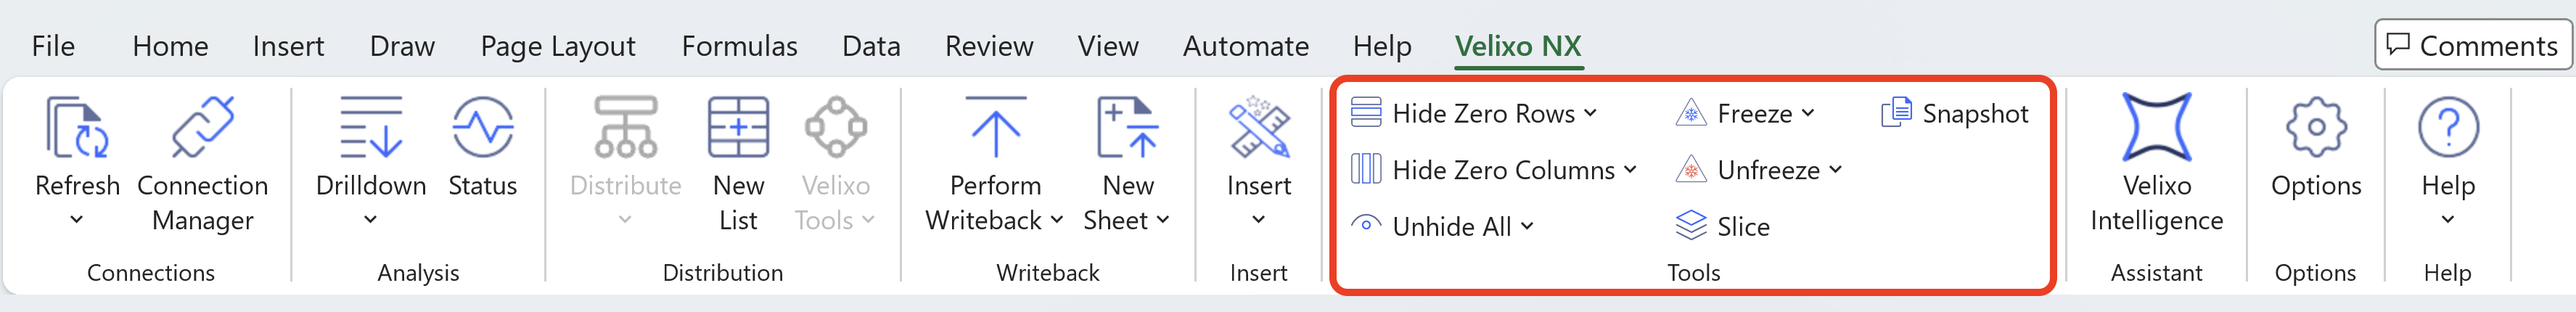Open the Connection Manager
2576x312 pixels.
pyautogui.click(x=202, y=128)
